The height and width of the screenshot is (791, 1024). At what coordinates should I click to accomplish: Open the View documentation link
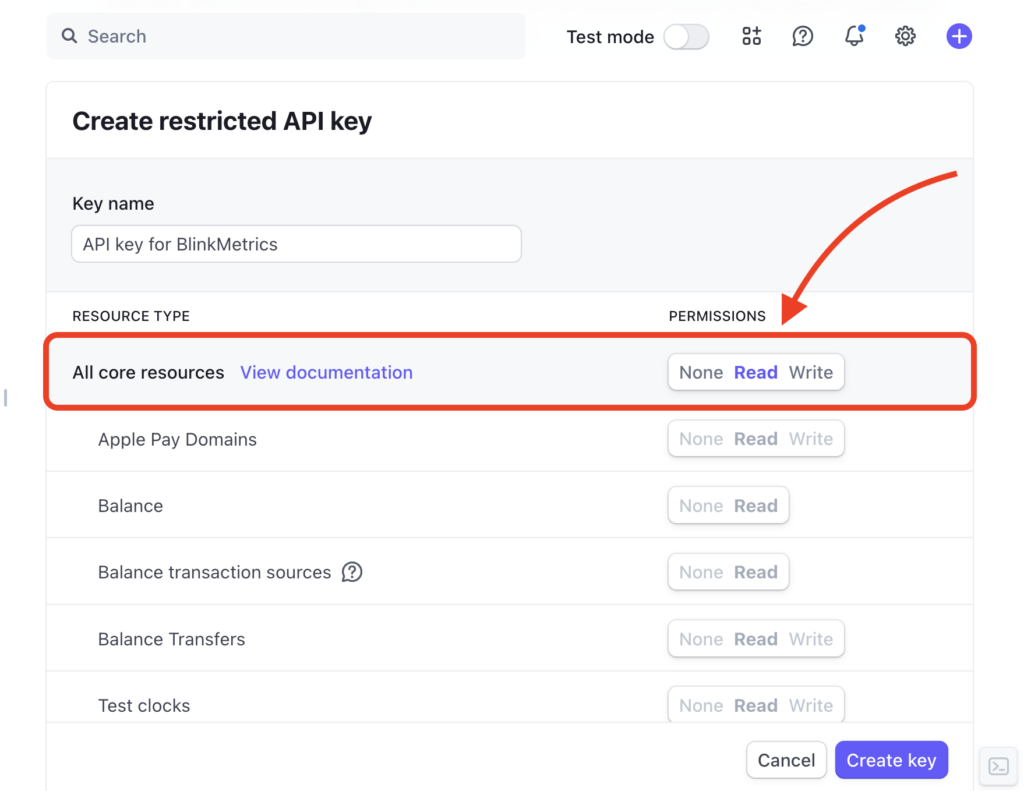pyautogui.click(x=326, y=372)
